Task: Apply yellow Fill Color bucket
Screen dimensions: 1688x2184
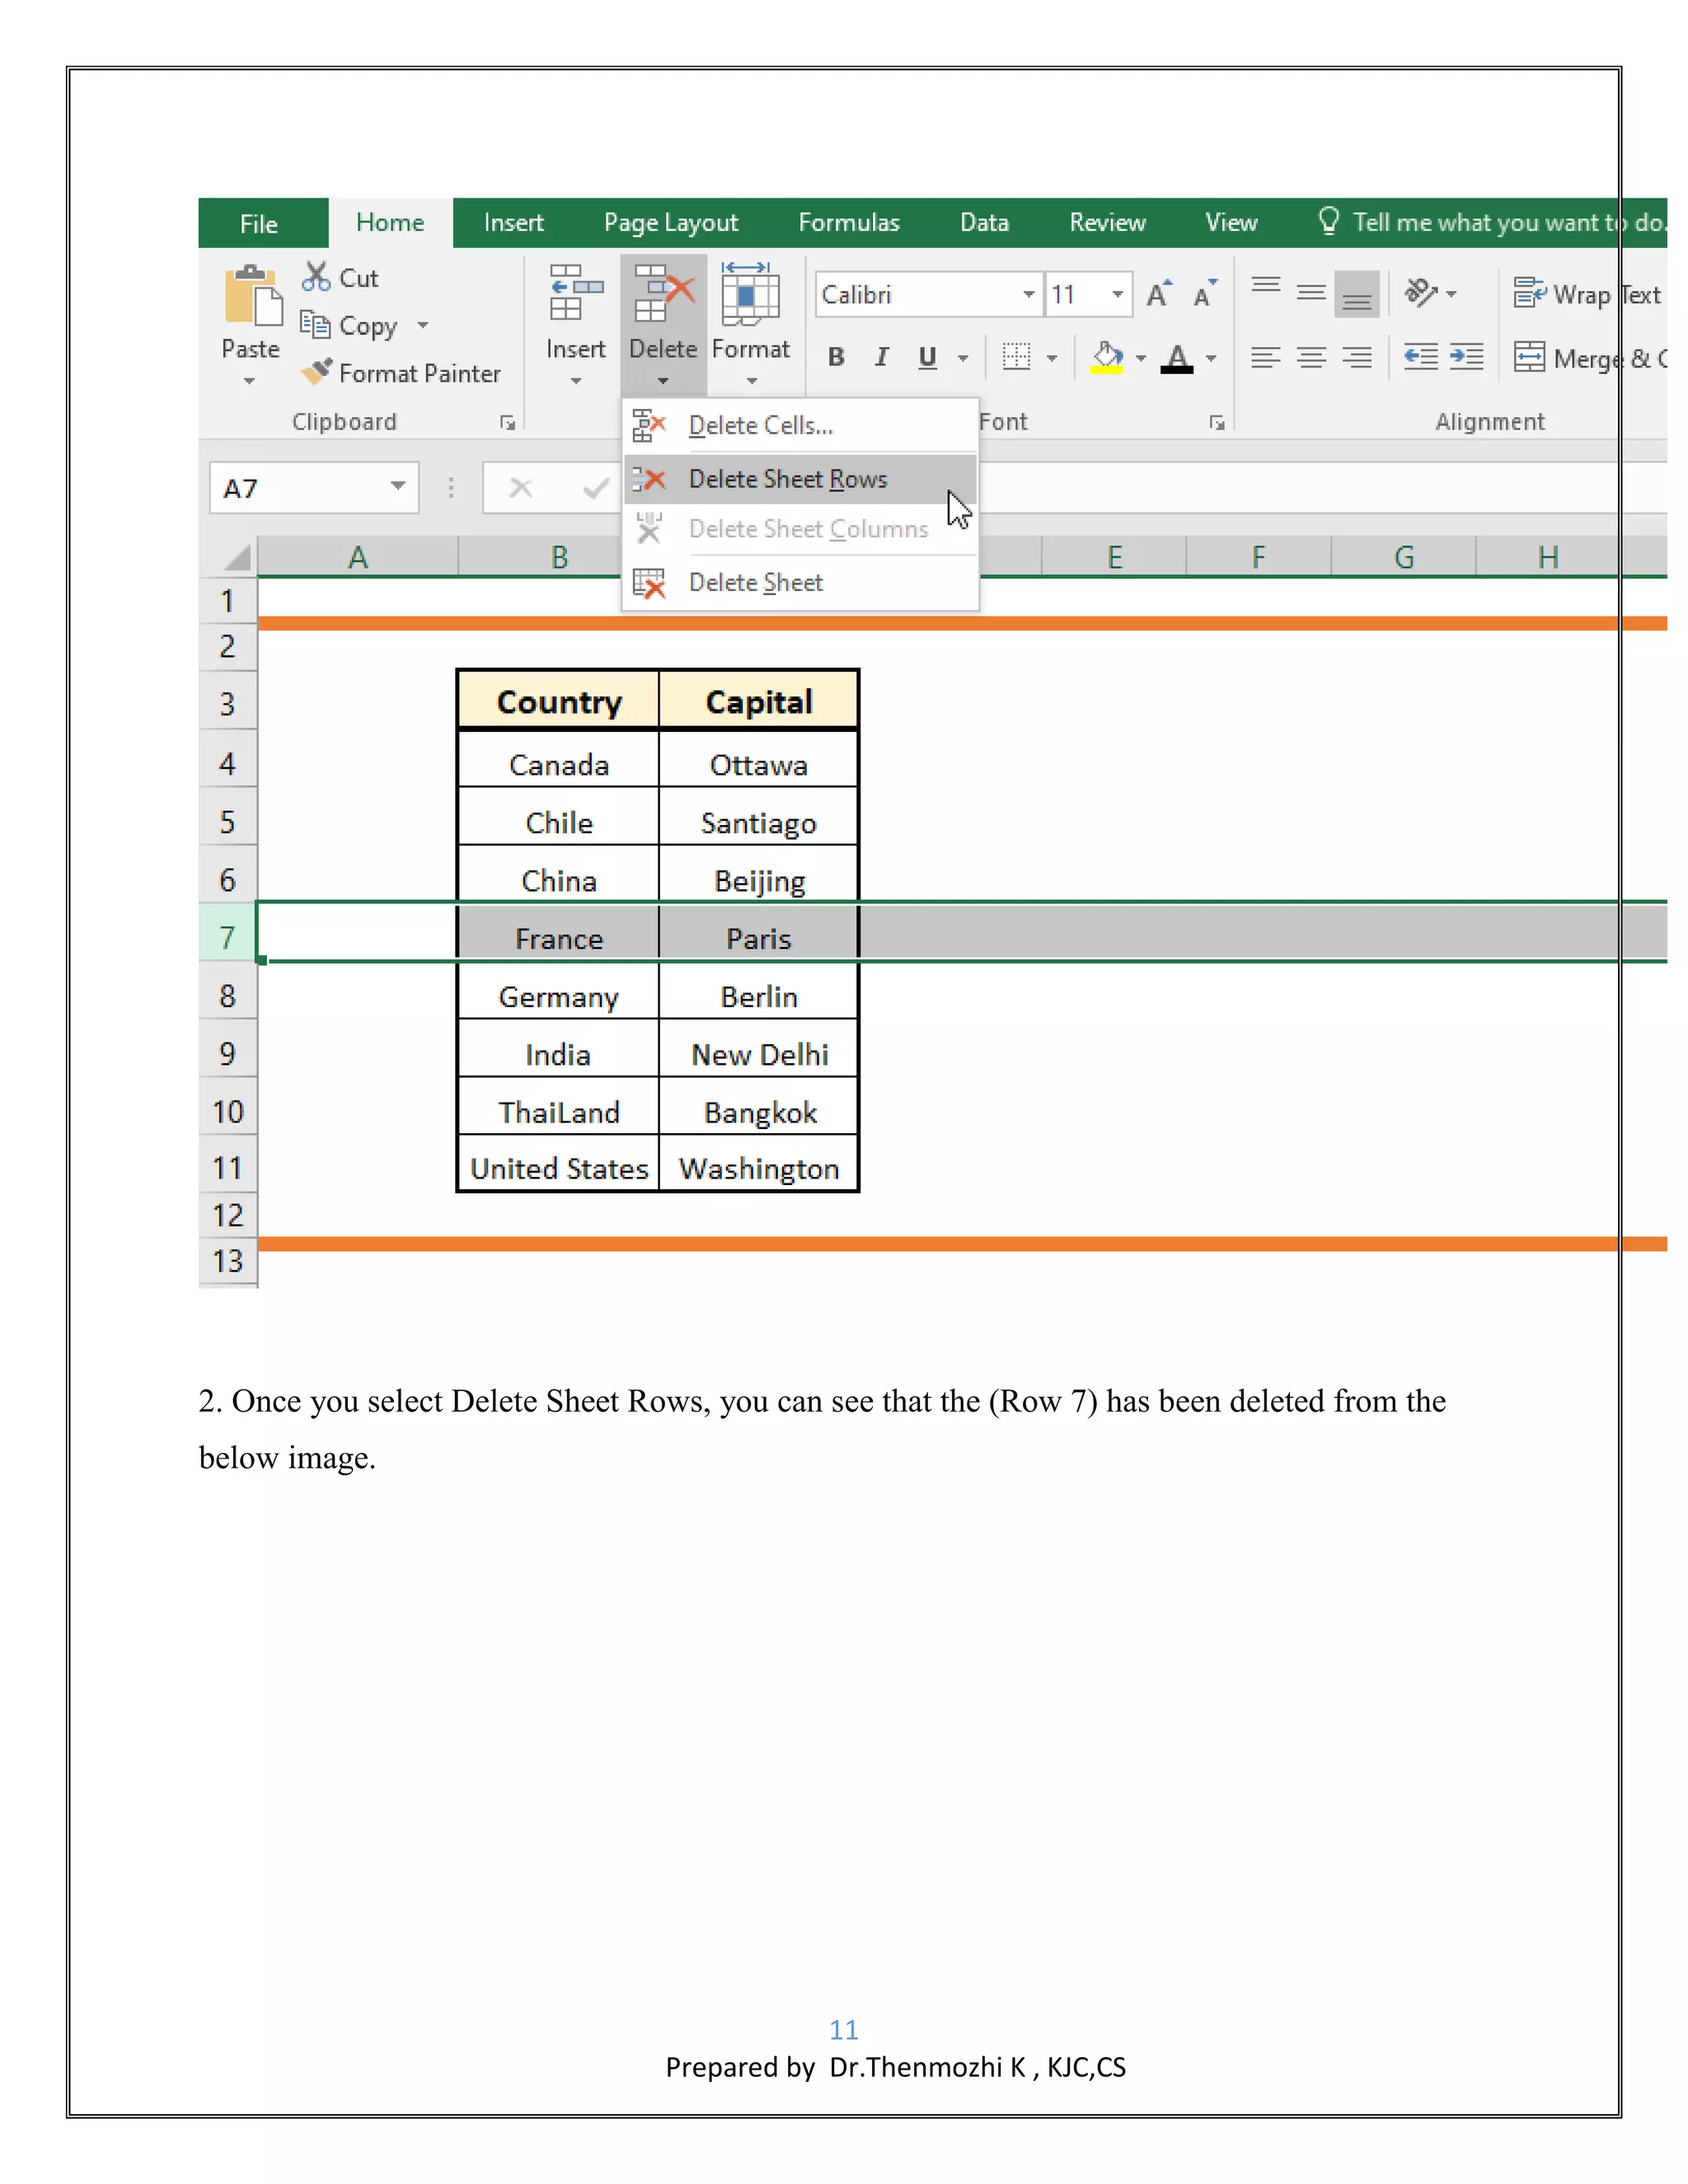Action: tap(1107, 357)
